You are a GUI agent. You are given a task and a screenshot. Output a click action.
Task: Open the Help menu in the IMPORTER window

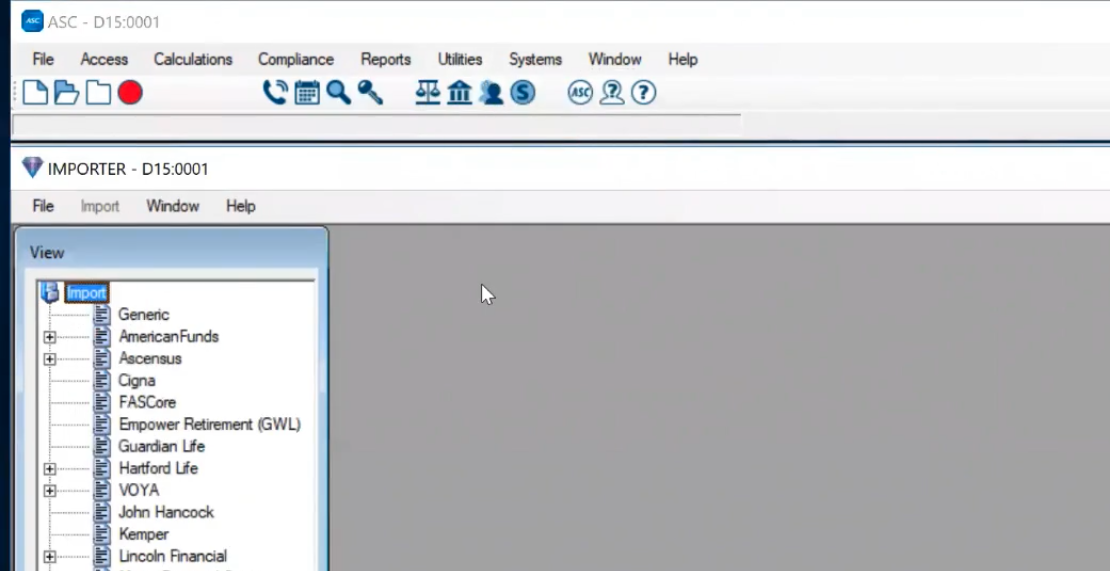(241, 206)
